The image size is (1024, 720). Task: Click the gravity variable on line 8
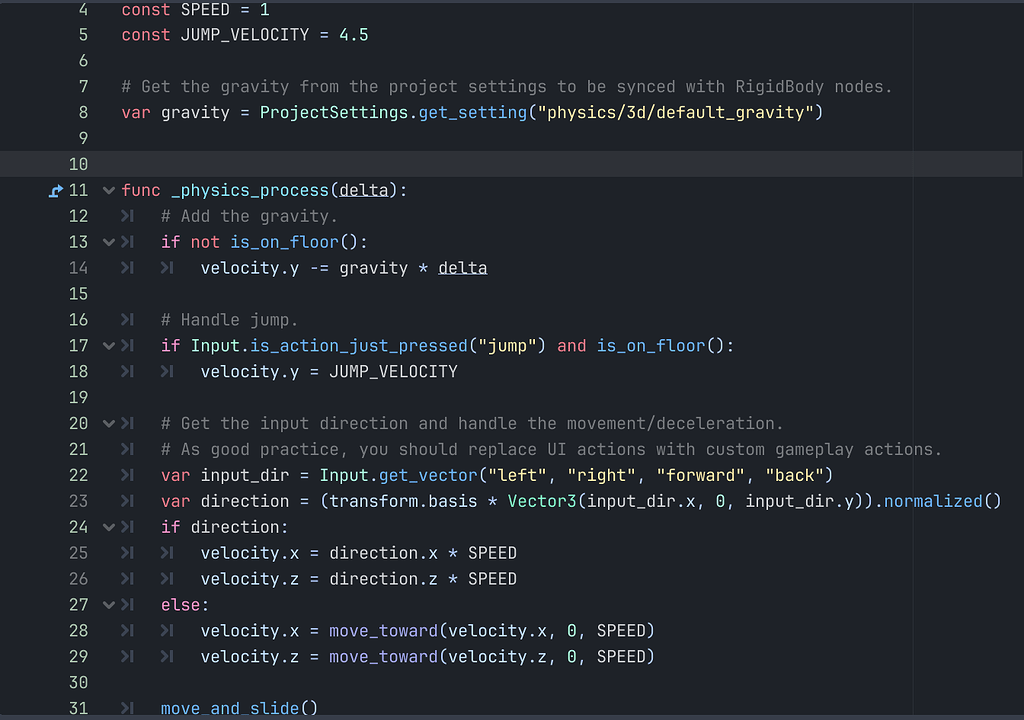196,112
